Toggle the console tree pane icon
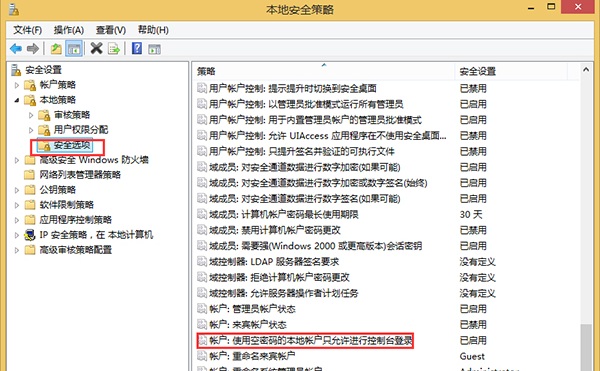 click(74, 49)
